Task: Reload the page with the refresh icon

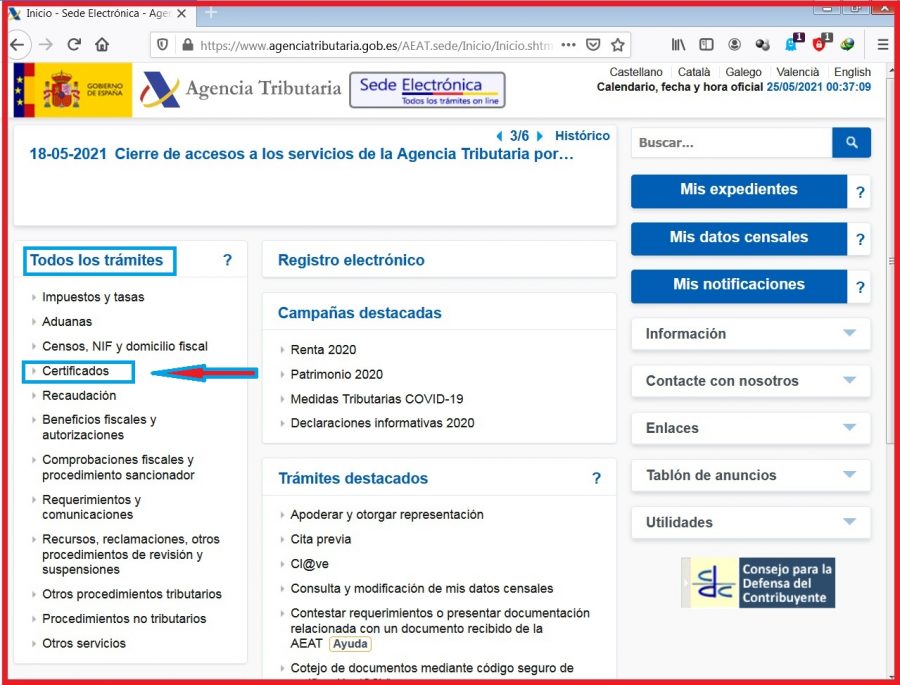Action: (x=73, y=45)
